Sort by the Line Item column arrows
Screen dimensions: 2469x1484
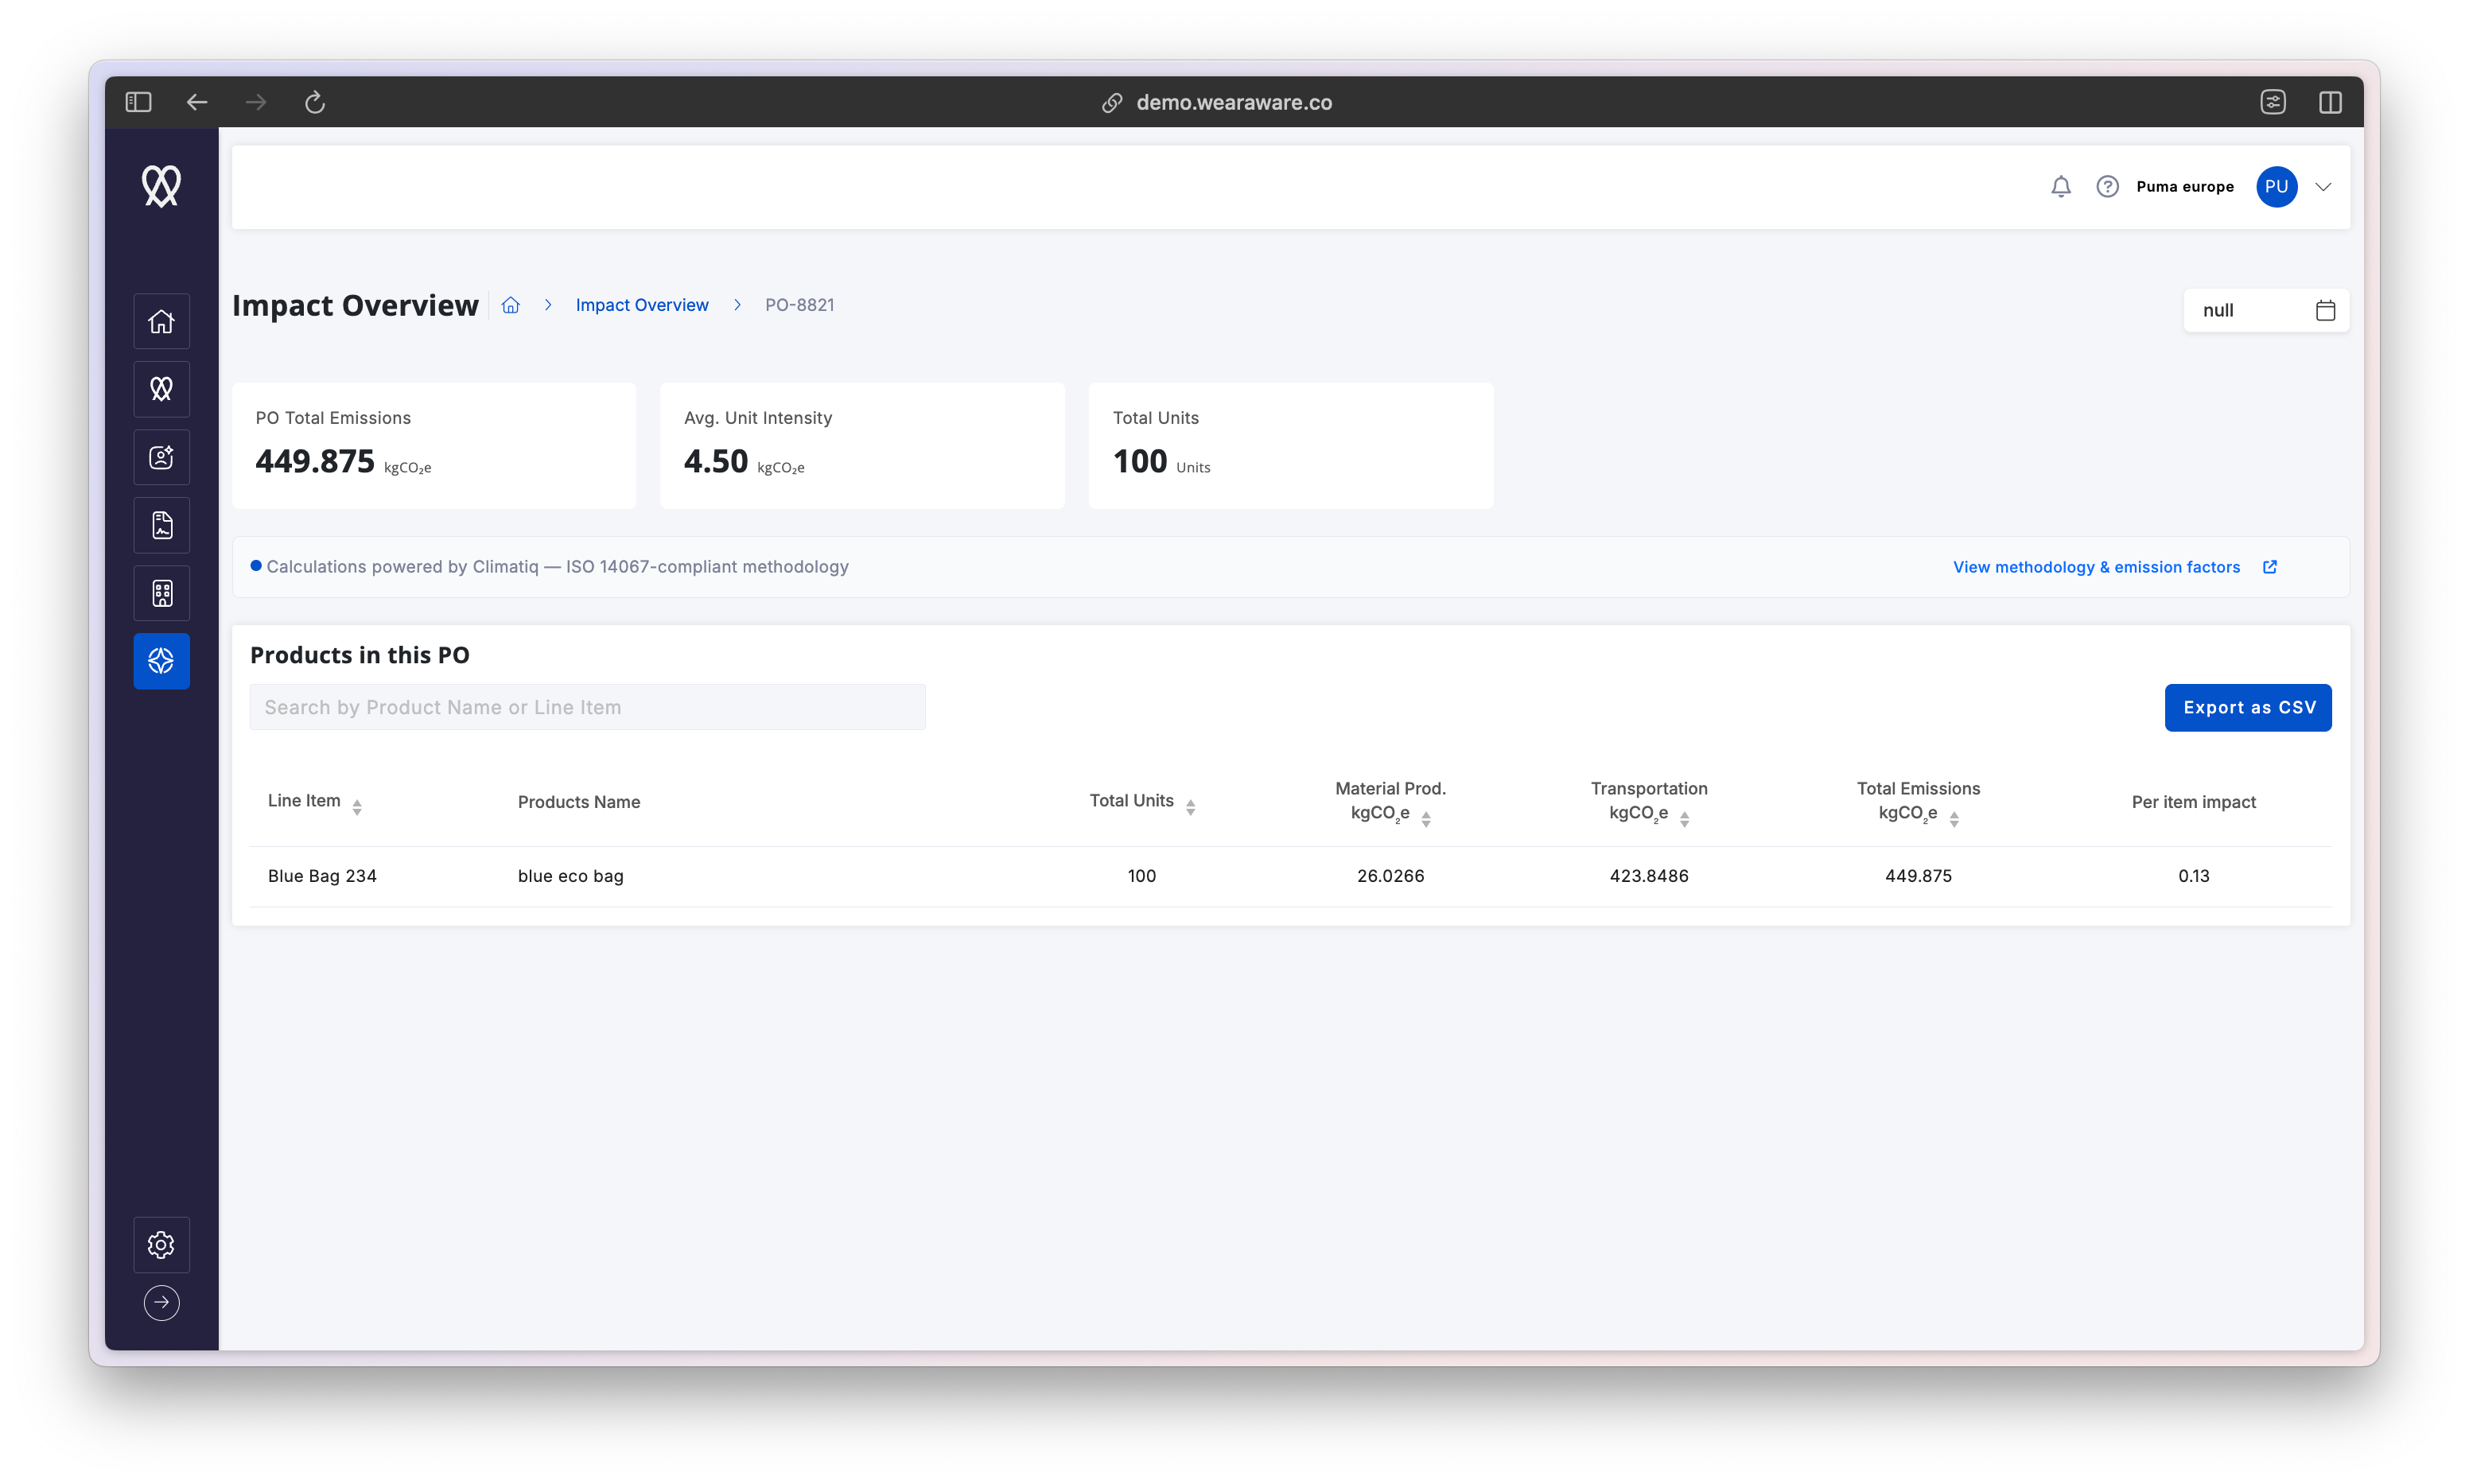pos(357,807)
